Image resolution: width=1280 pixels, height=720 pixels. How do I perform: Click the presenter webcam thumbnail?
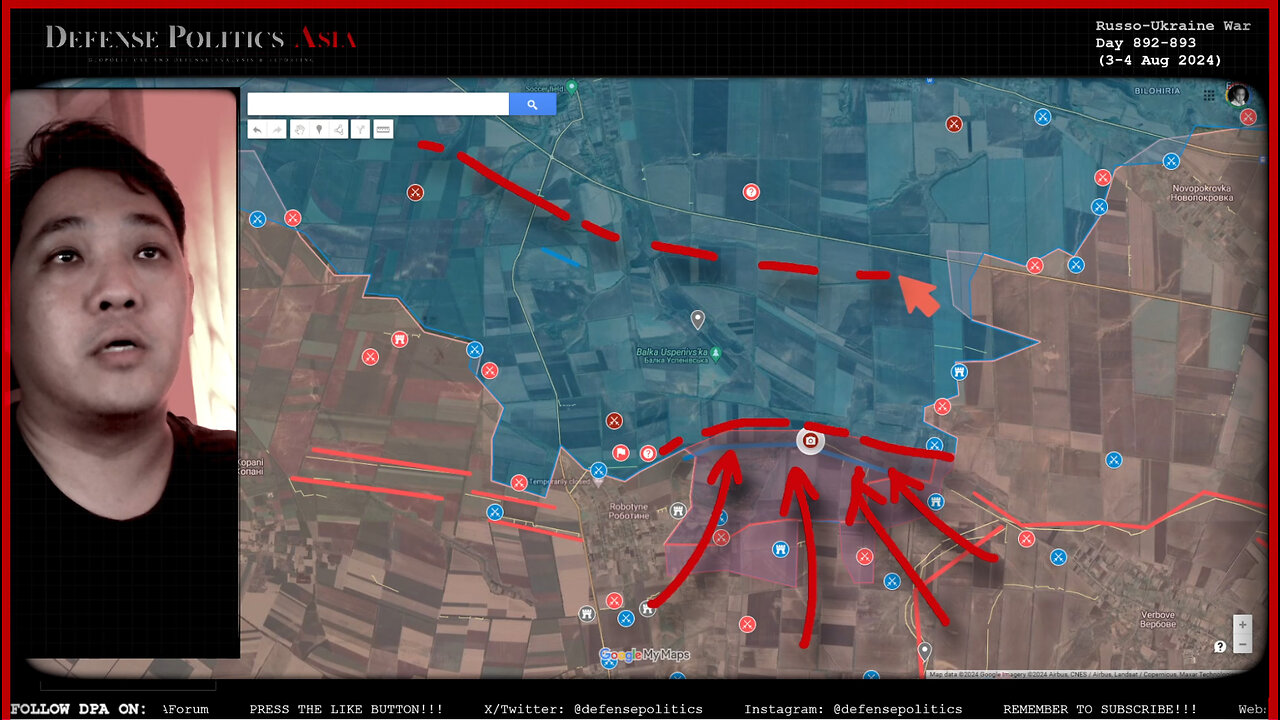[x=124, y=373]
